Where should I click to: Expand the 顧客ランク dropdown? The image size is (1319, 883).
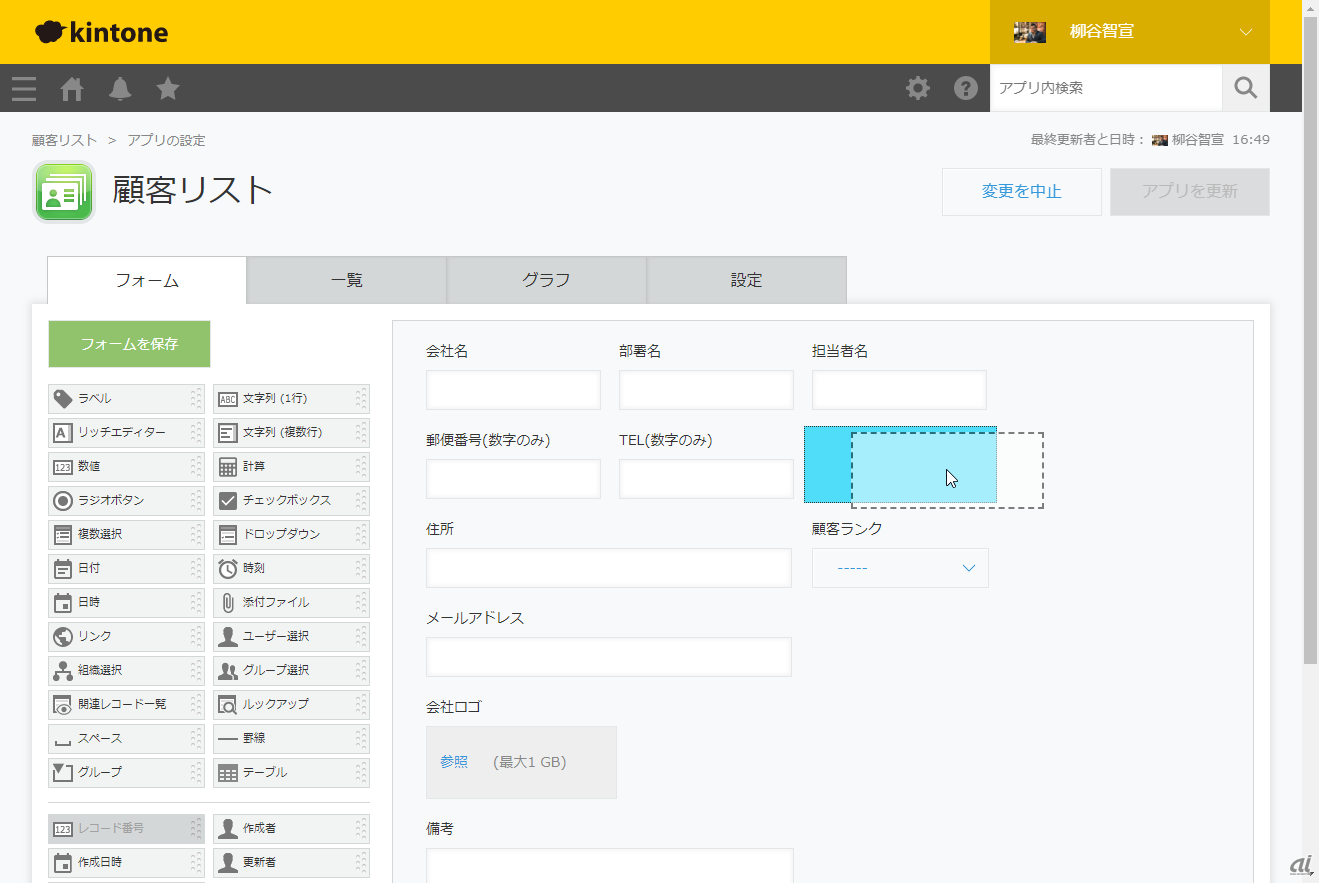pyautogui.click(x=900, y=568)
